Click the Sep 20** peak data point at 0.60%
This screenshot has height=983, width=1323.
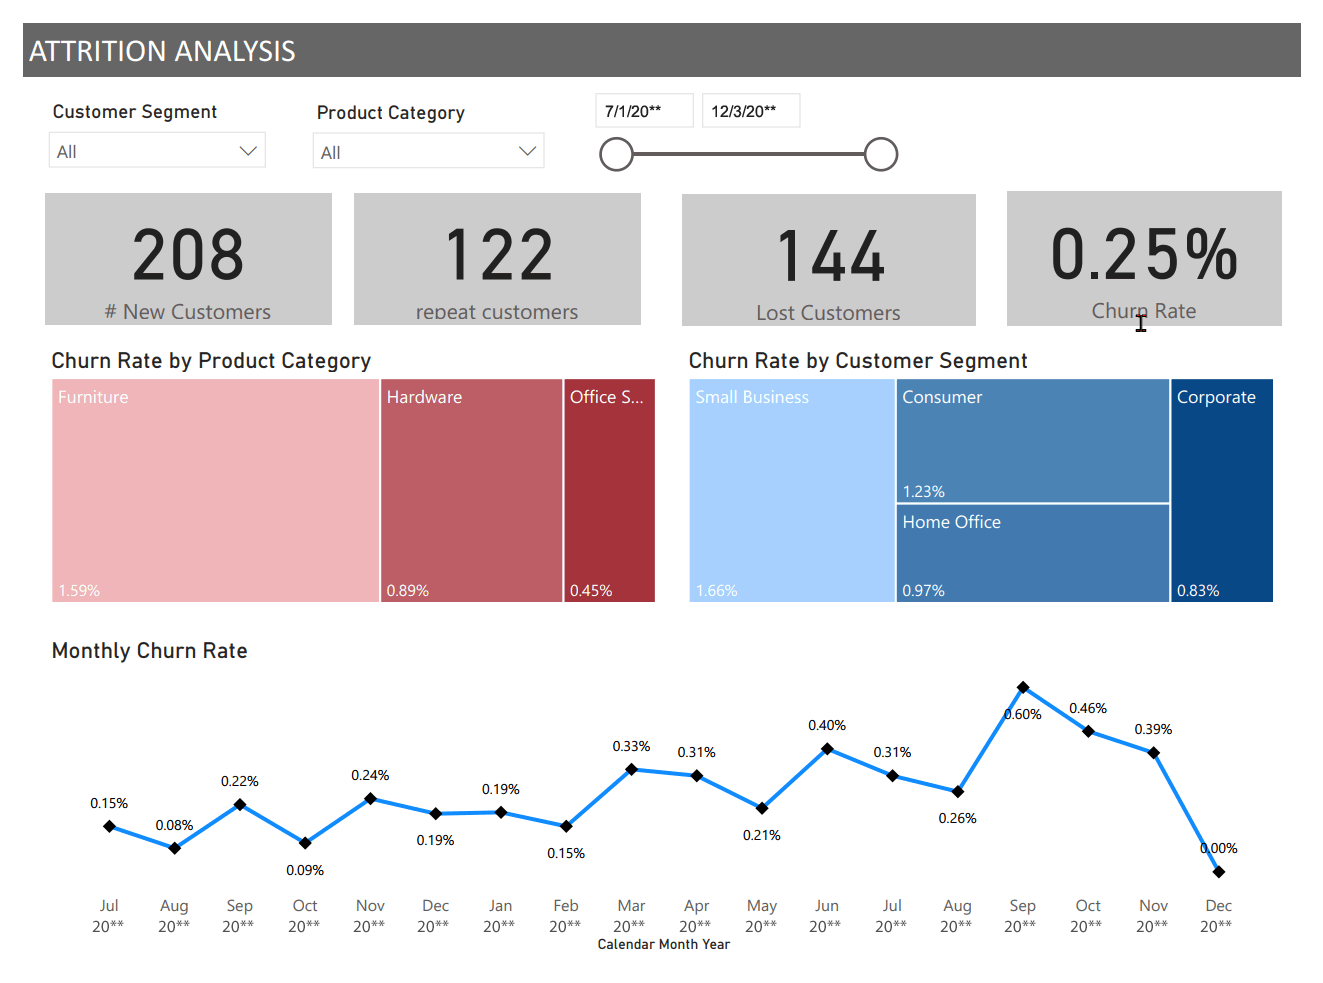pyautogui.click(x=1023, y=687)
